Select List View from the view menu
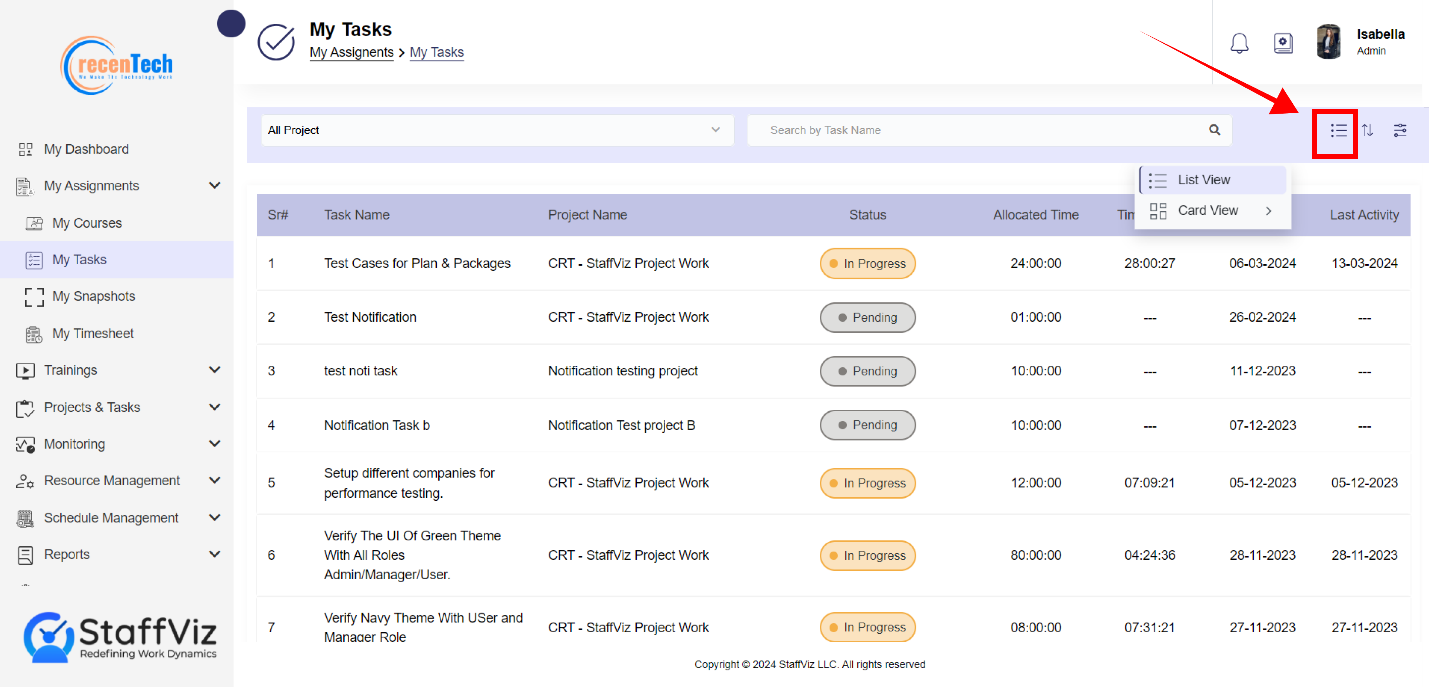The height and width of the screenshot is (687, 1429). 1212,180
